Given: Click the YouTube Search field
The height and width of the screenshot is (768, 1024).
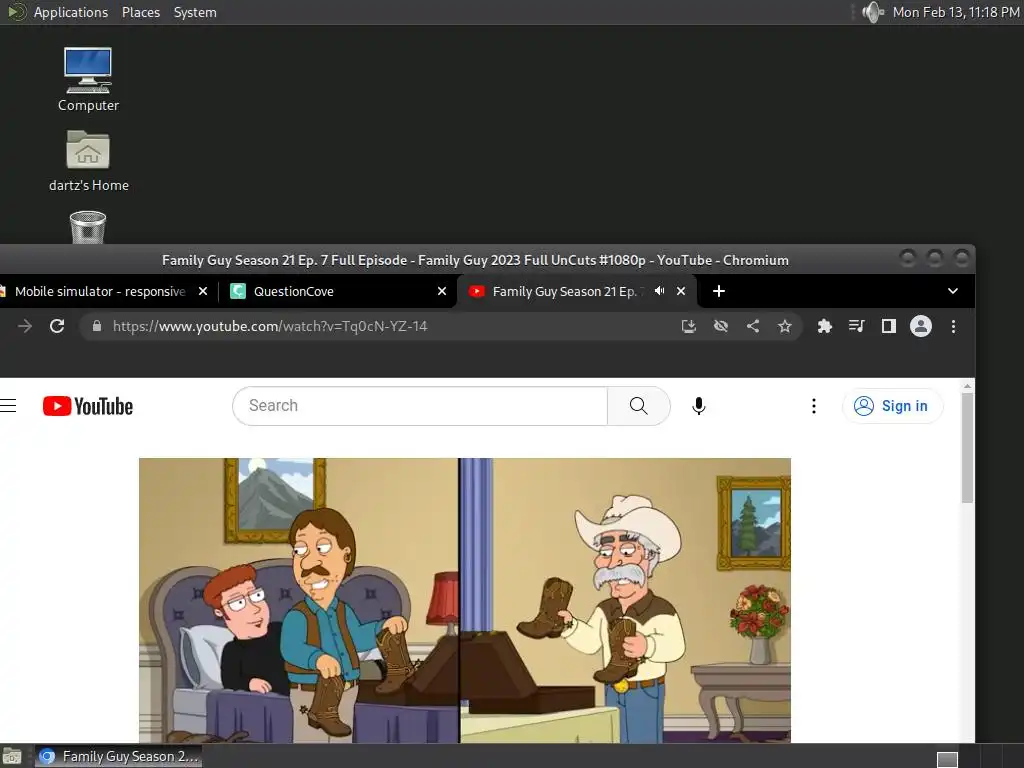Looking at the screenshot, I should click(420, 406).
